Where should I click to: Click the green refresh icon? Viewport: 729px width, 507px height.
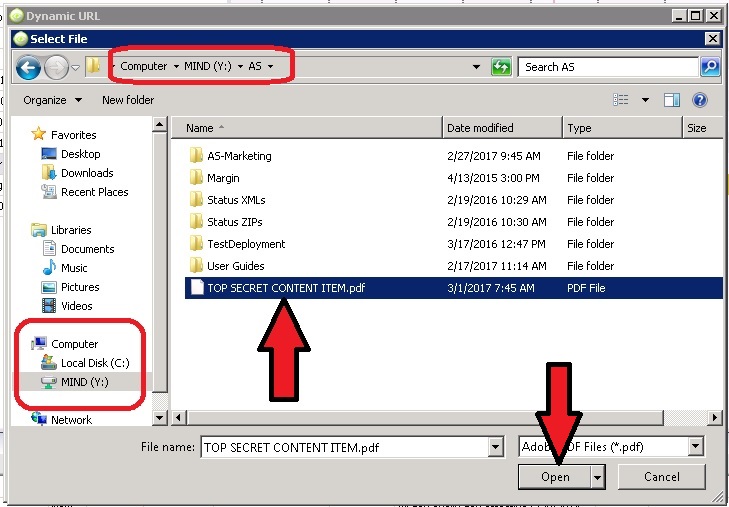[x=501, y=67]
